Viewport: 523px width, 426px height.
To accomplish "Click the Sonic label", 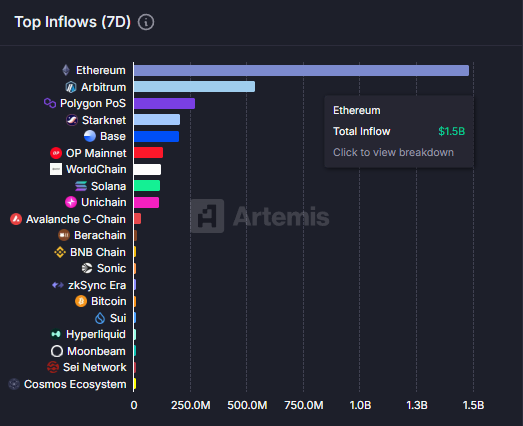I will point(111,268).
